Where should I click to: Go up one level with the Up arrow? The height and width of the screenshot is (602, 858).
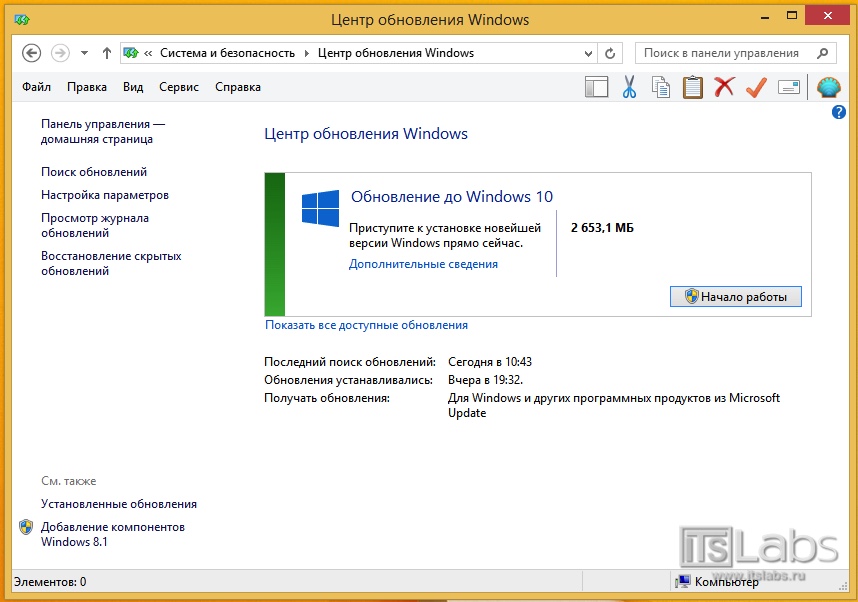(x=107, y=53)
